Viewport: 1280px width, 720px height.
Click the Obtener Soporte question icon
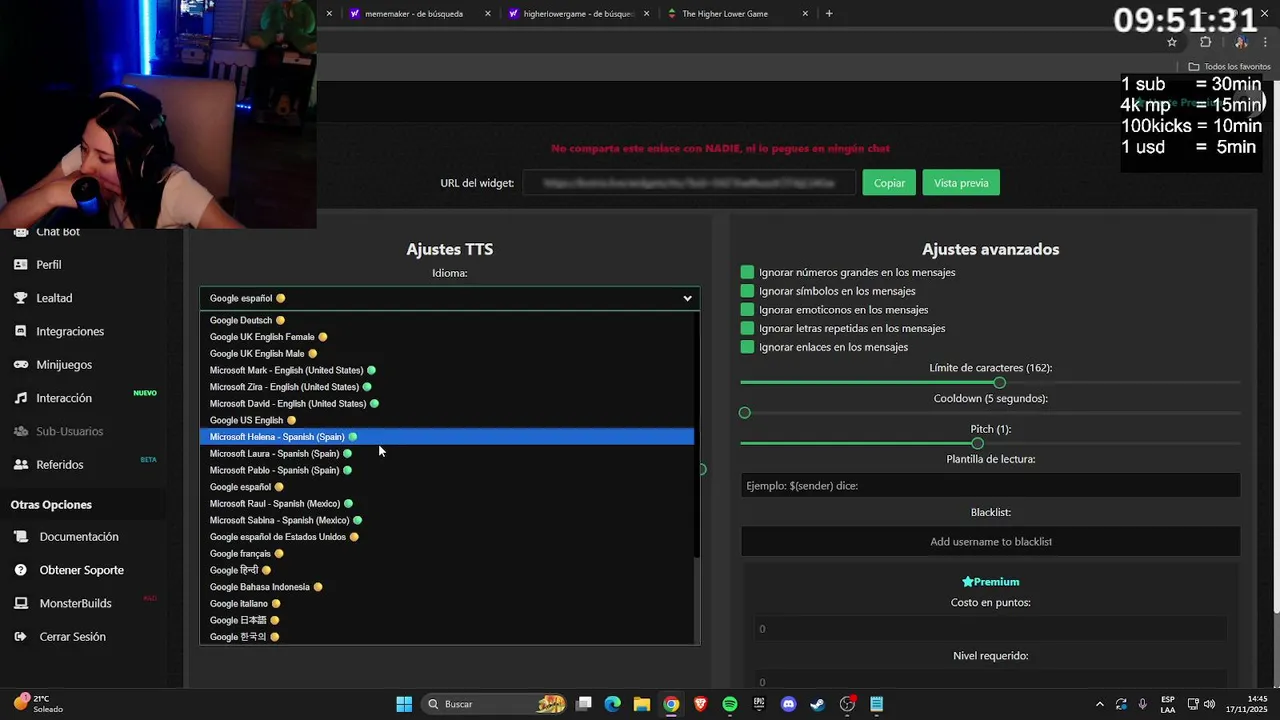21,570
